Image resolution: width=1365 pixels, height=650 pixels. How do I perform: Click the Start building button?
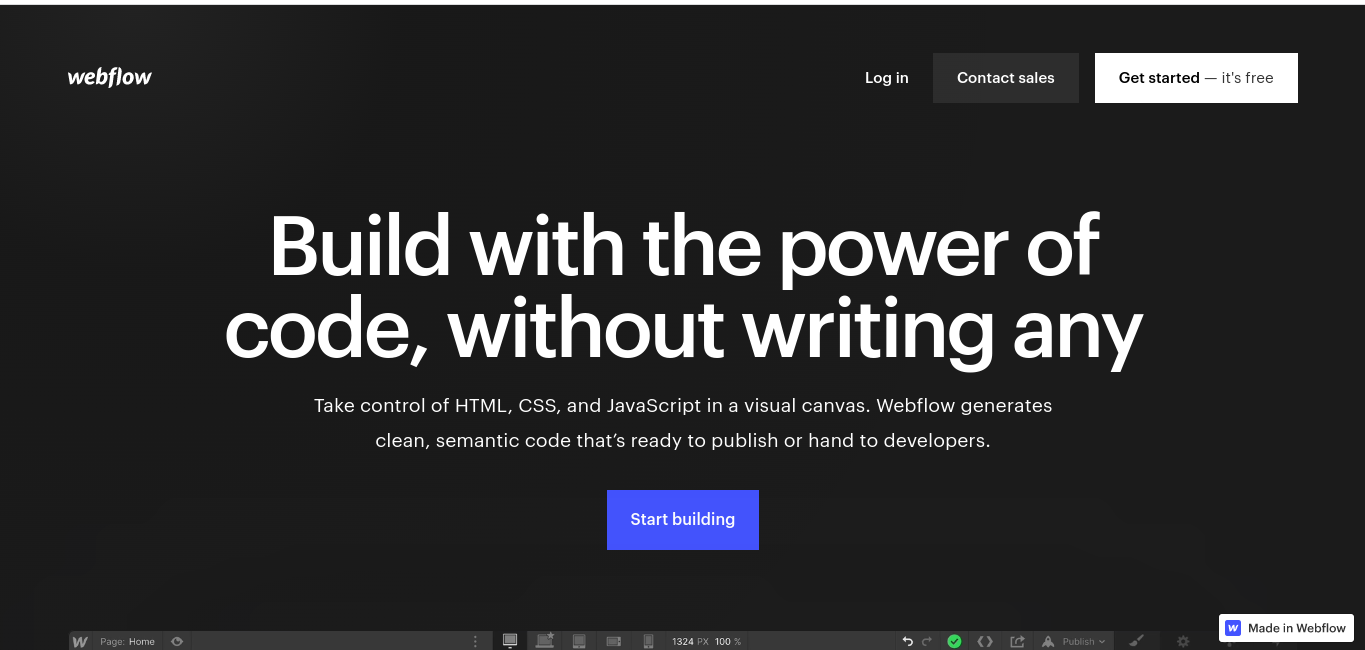(x=683, y=520)
